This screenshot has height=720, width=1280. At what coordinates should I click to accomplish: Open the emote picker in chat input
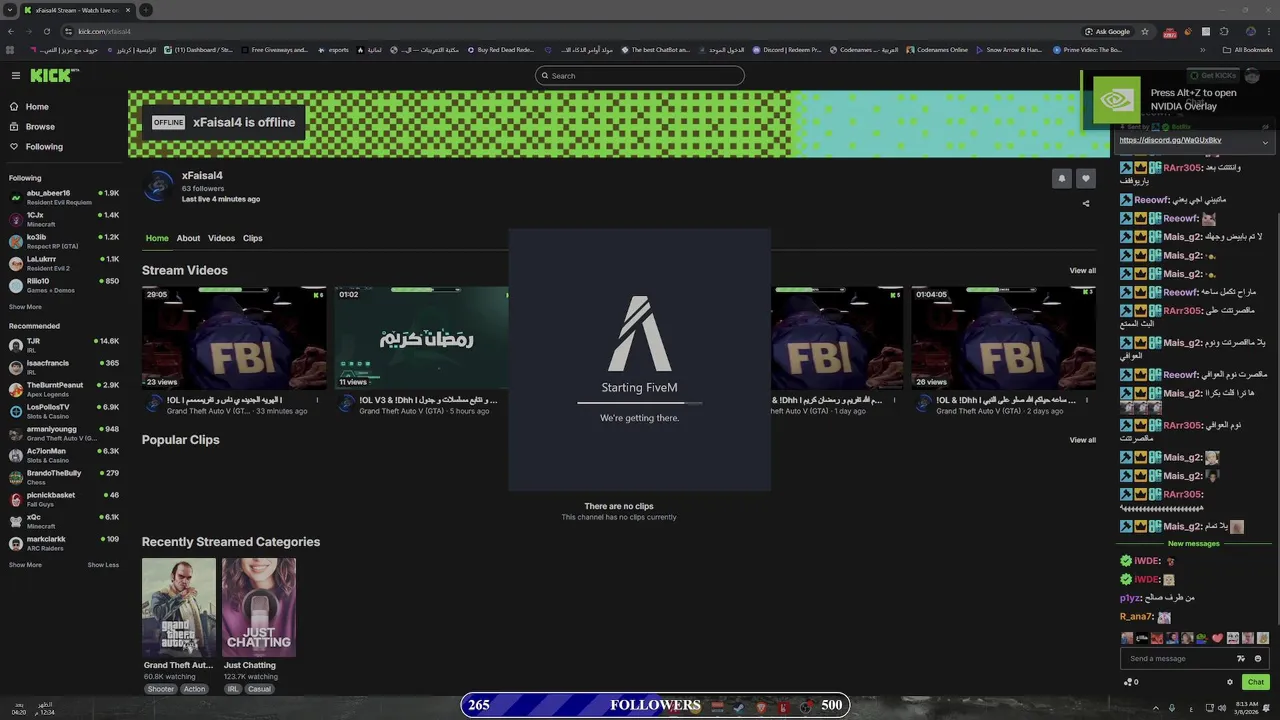pyautogui.click(x=1258, y=659)
